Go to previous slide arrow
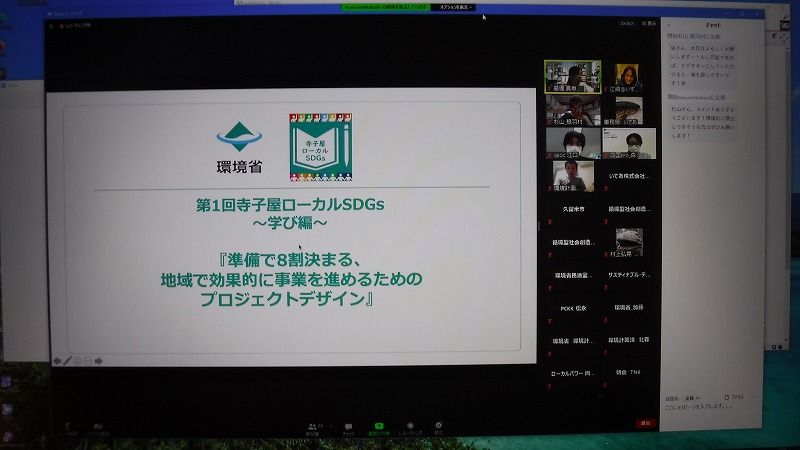The width and height of the screenshot is (800, 450). (57, 361)
